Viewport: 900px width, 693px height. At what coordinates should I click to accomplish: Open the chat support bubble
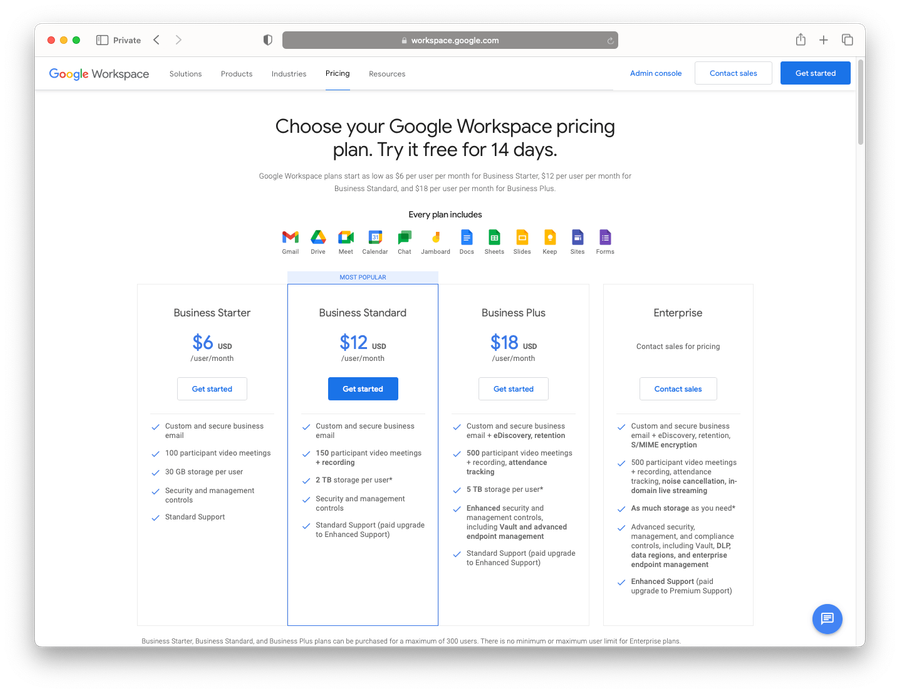(x=827, y=619)
